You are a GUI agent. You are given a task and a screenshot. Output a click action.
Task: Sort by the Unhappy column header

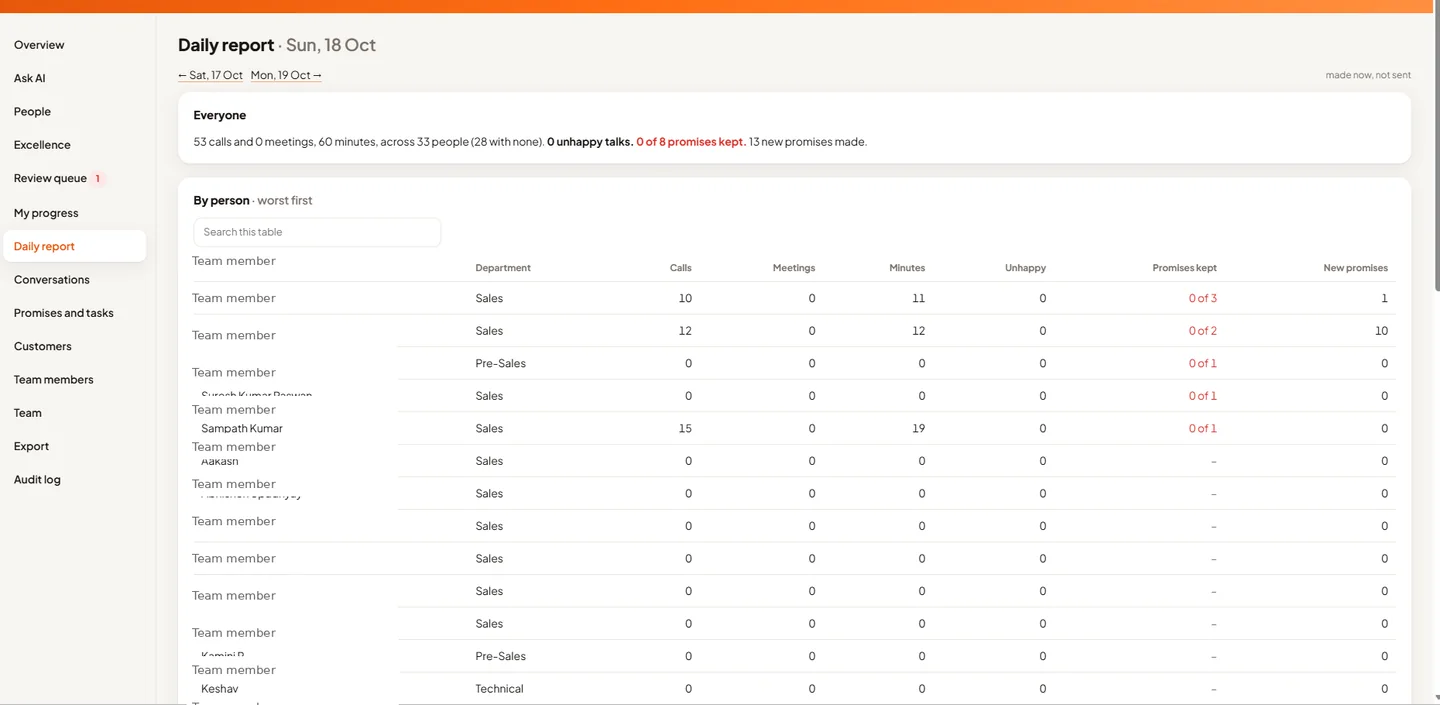(x=1025, y=268)
